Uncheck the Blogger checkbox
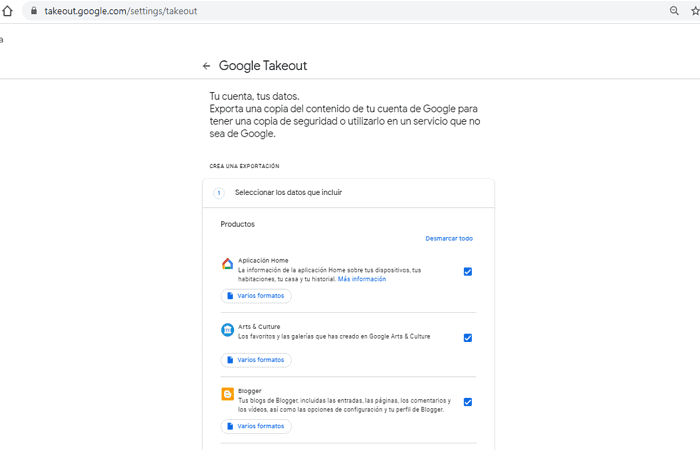 click(468, 402)
